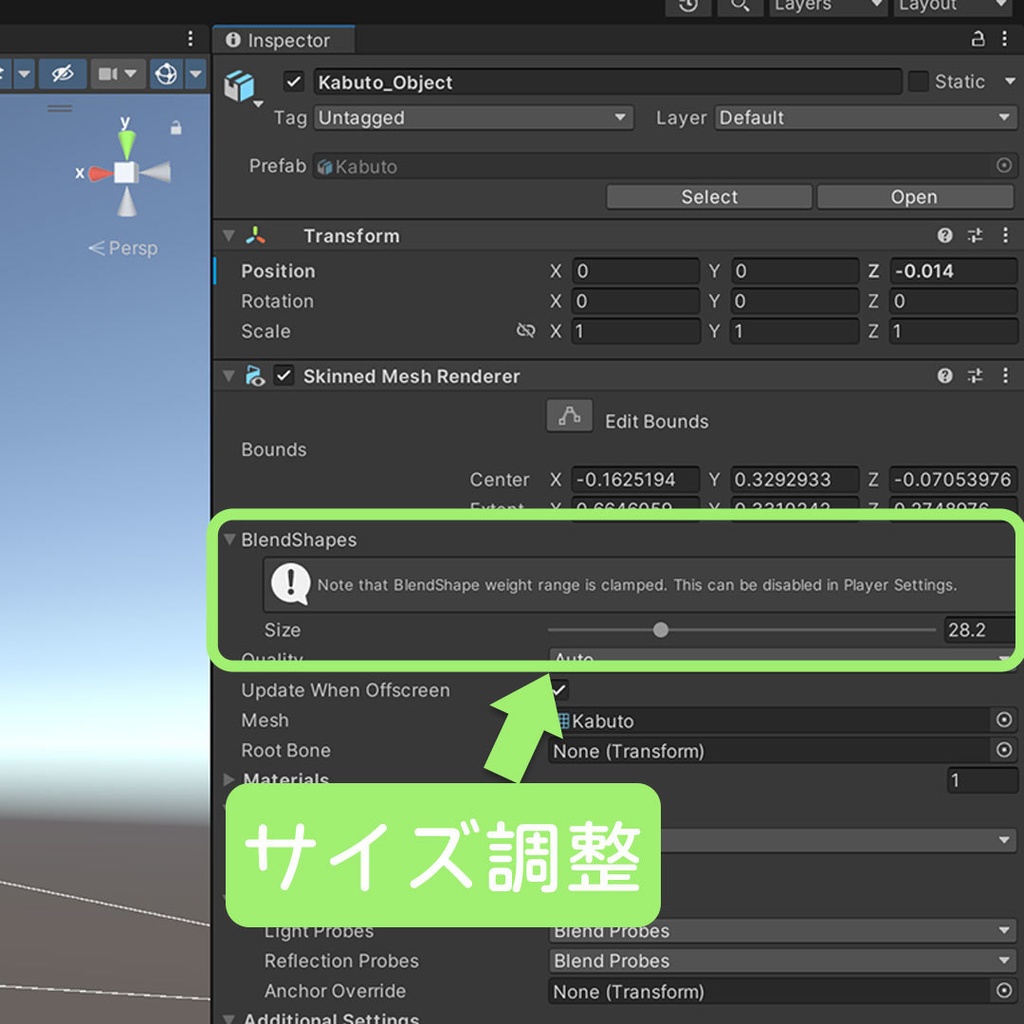Open the scene gizmos sphere icon
The height and width of the screenshot is (1024, 1024).
pyautogui.click(x=166, y=73)
